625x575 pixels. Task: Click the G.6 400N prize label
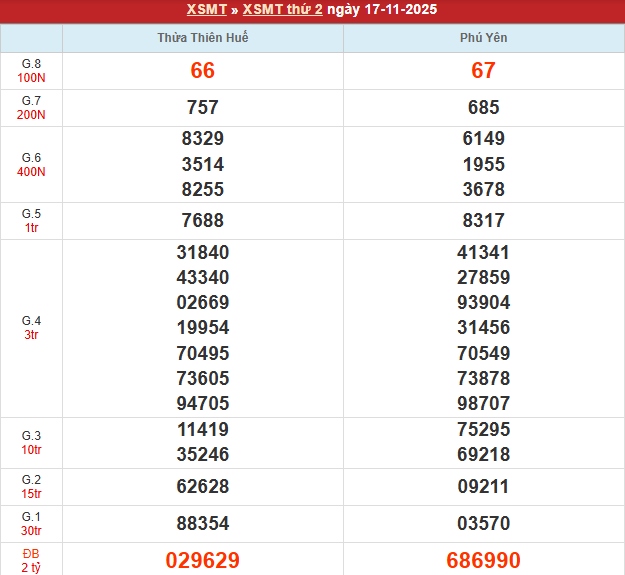tap(31, 165)
